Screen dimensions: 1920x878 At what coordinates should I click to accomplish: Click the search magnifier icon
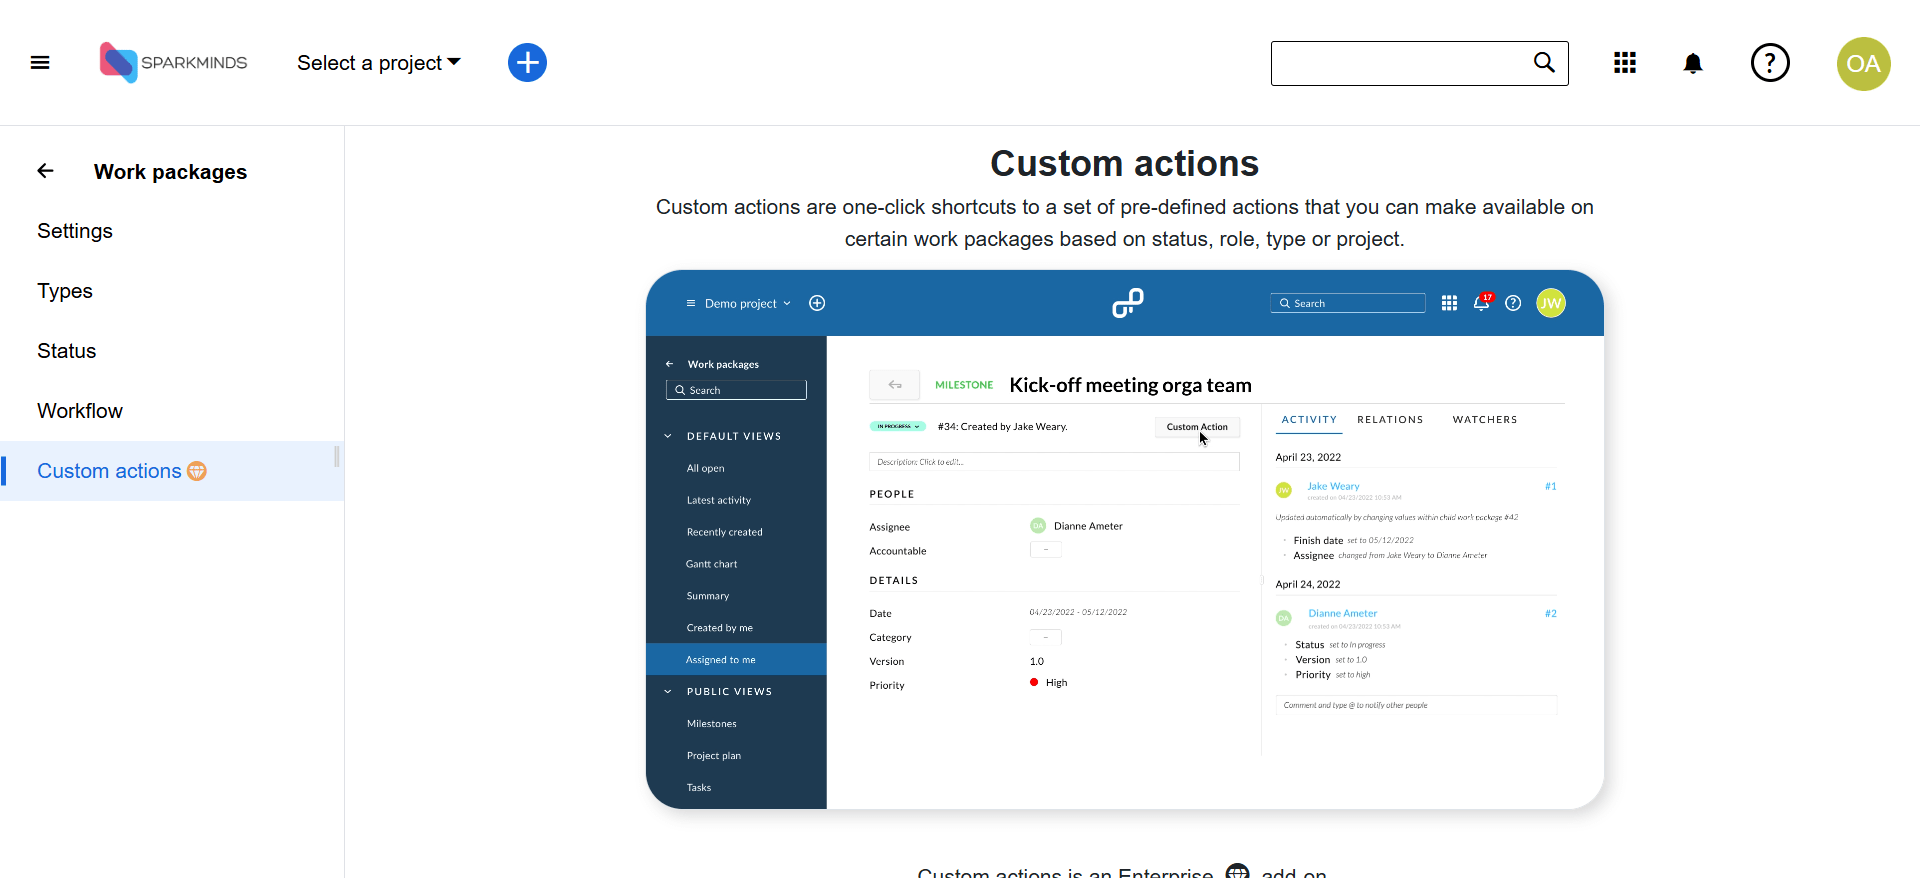(1544, 63)
